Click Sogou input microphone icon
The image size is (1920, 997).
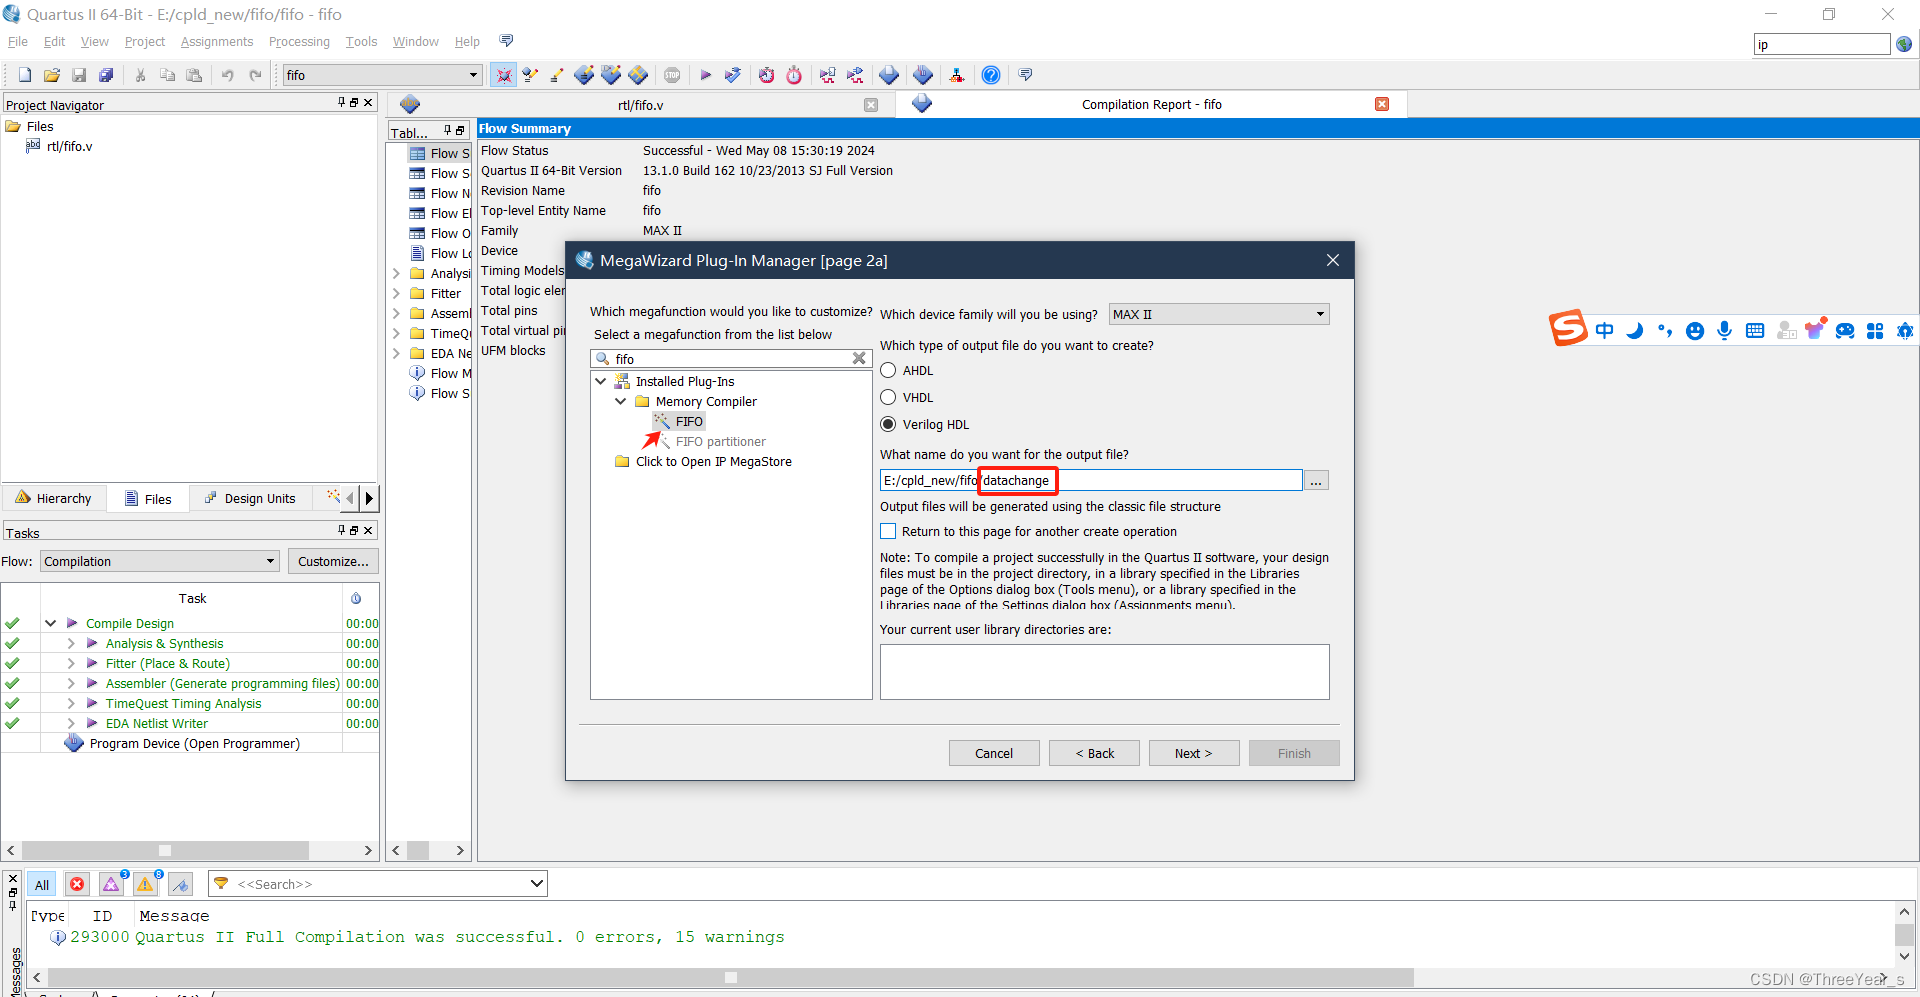(x=1725, y=330)
